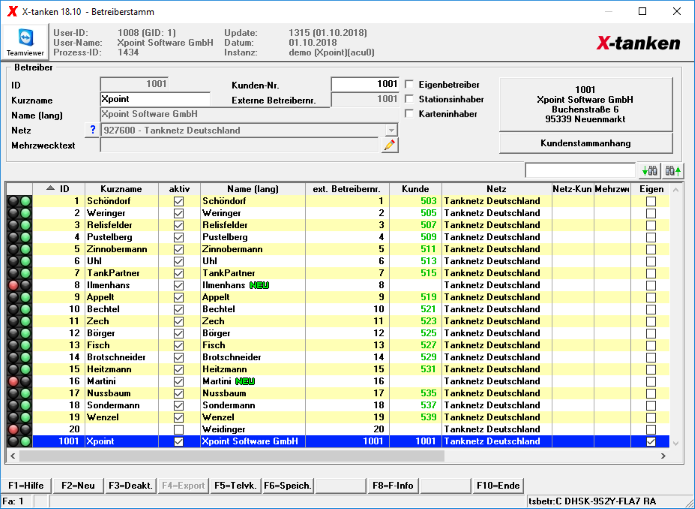The height and width of the screenshot is (509, 695).
Task: Sort table by Kunde column header
Action: [415, 189]
